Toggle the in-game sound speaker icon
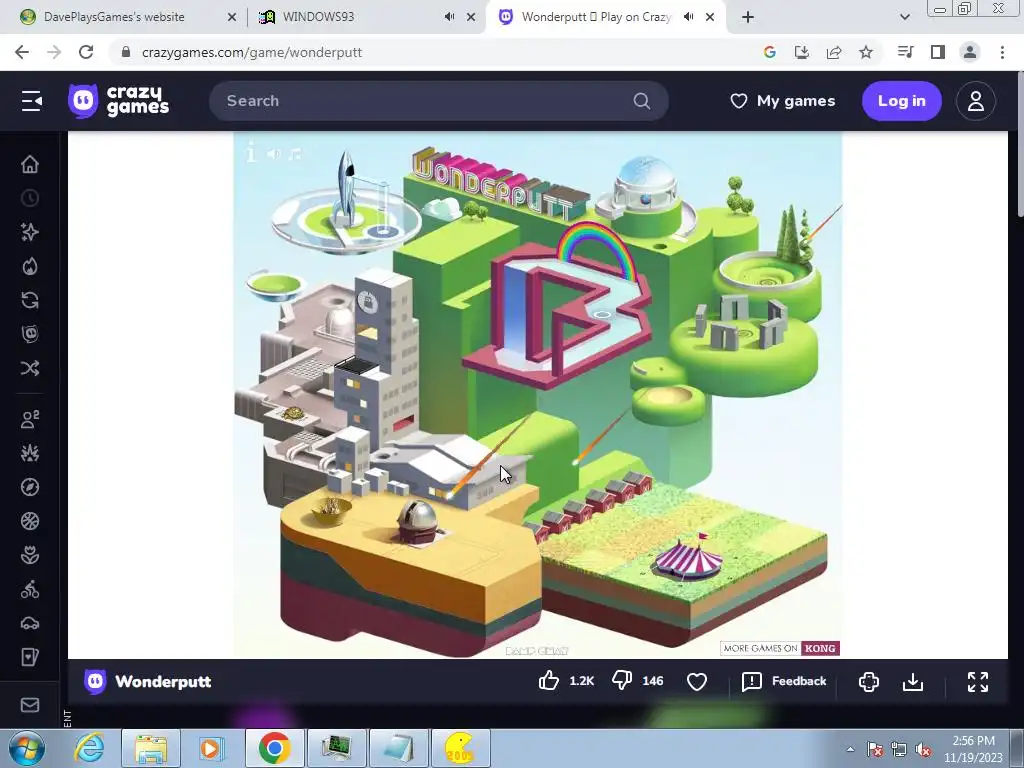 [x=273, y=153]
